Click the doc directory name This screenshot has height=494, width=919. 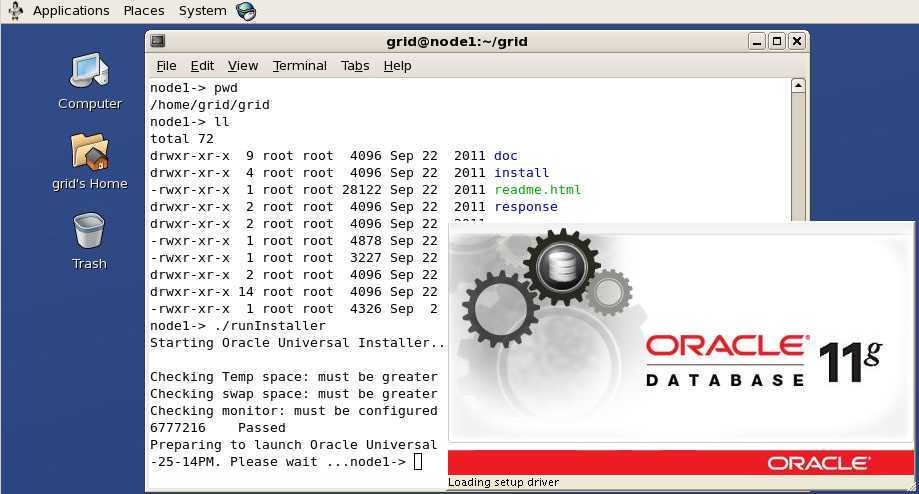pos(506,156)
